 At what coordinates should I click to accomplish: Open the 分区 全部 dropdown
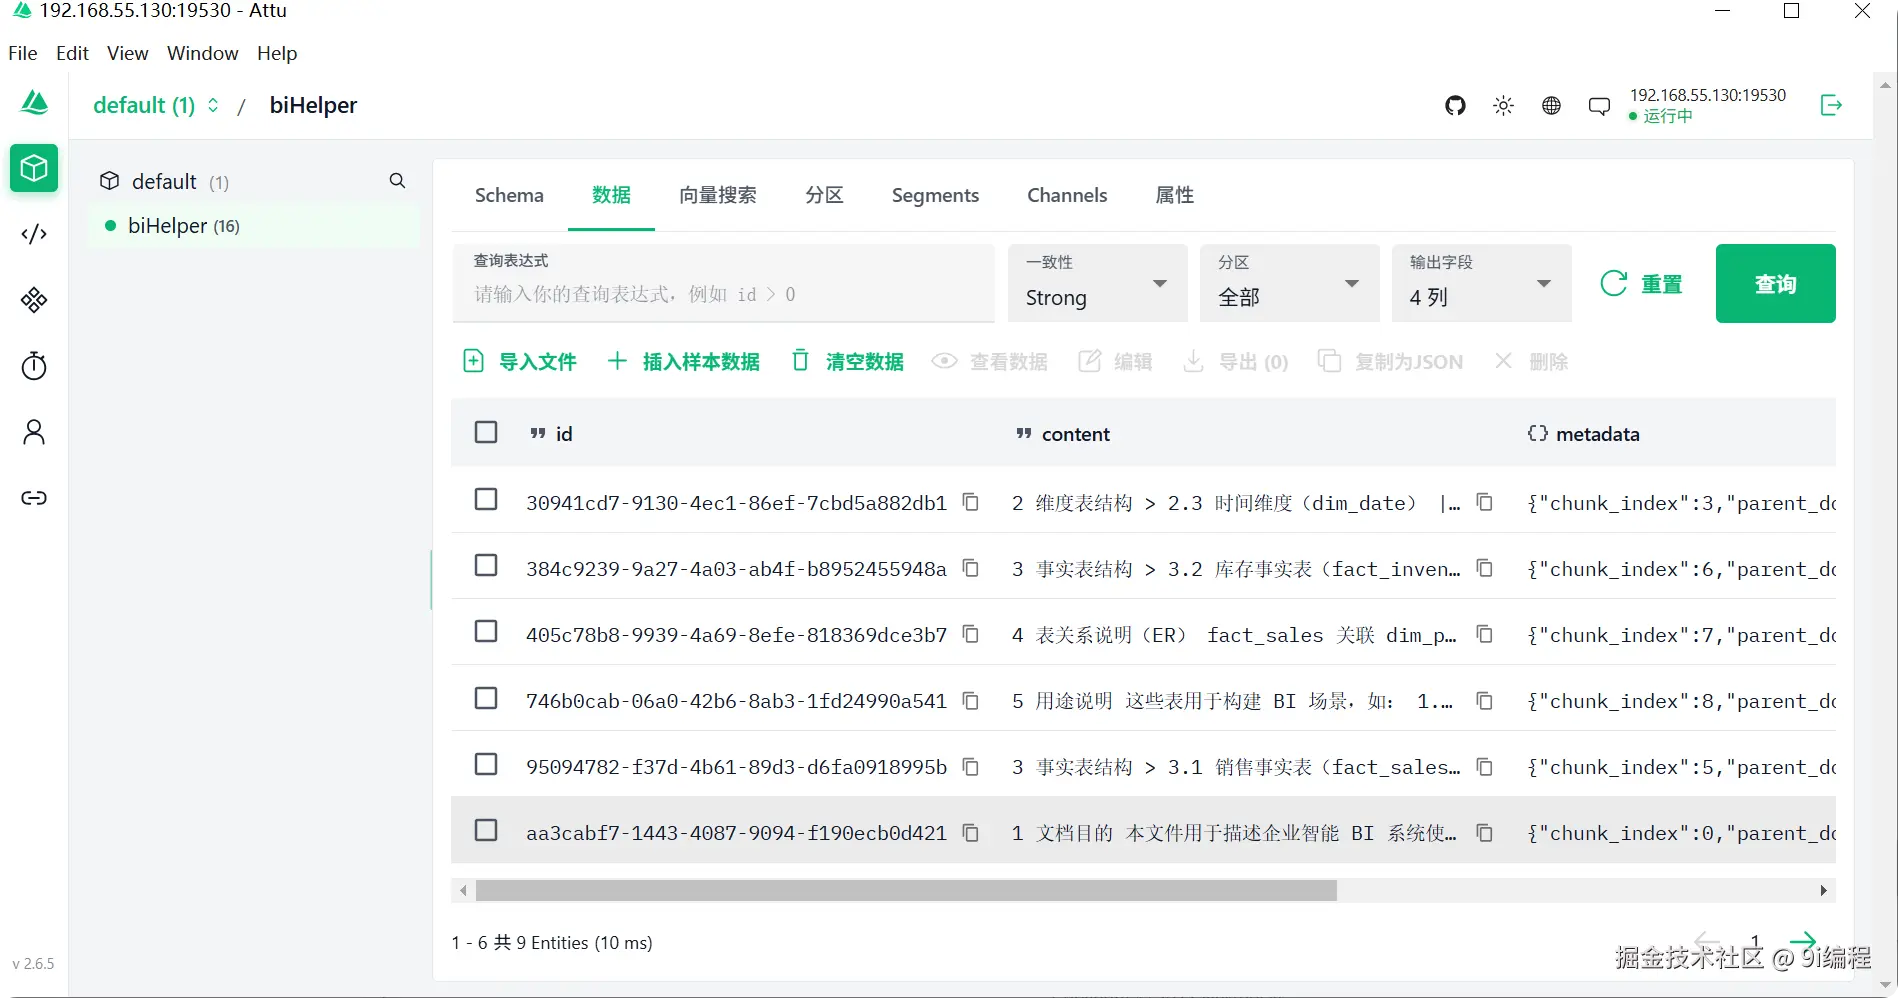pyautogui.click(x=1289, y=283)
